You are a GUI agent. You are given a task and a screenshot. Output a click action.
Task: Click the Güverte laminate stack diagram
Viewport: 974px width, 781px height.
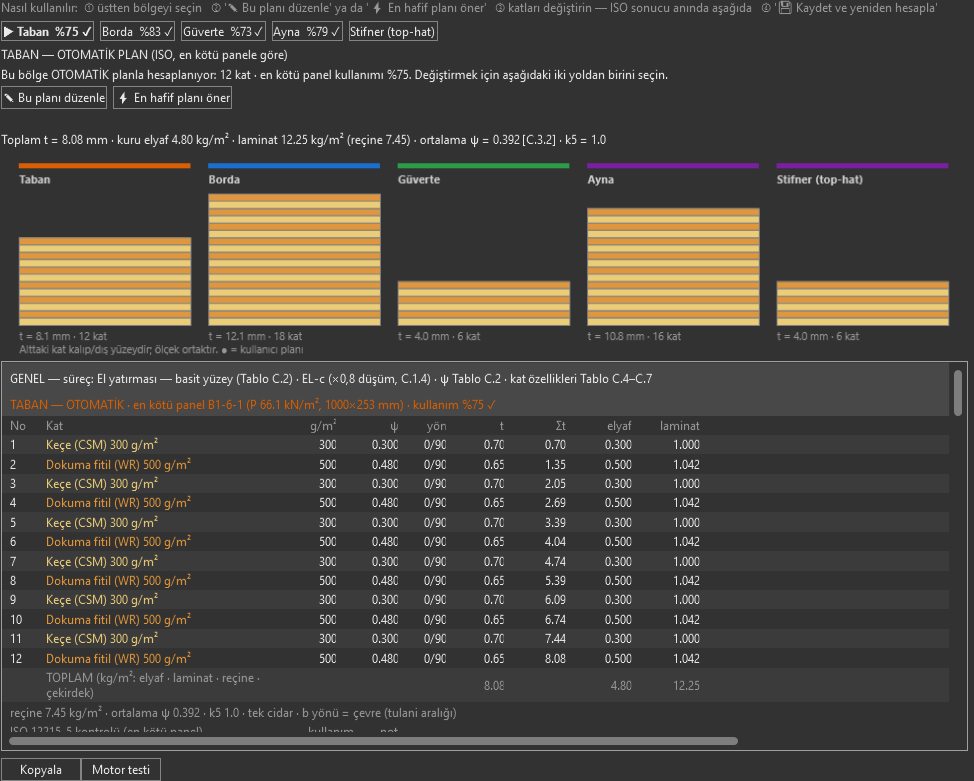[484, 303]
